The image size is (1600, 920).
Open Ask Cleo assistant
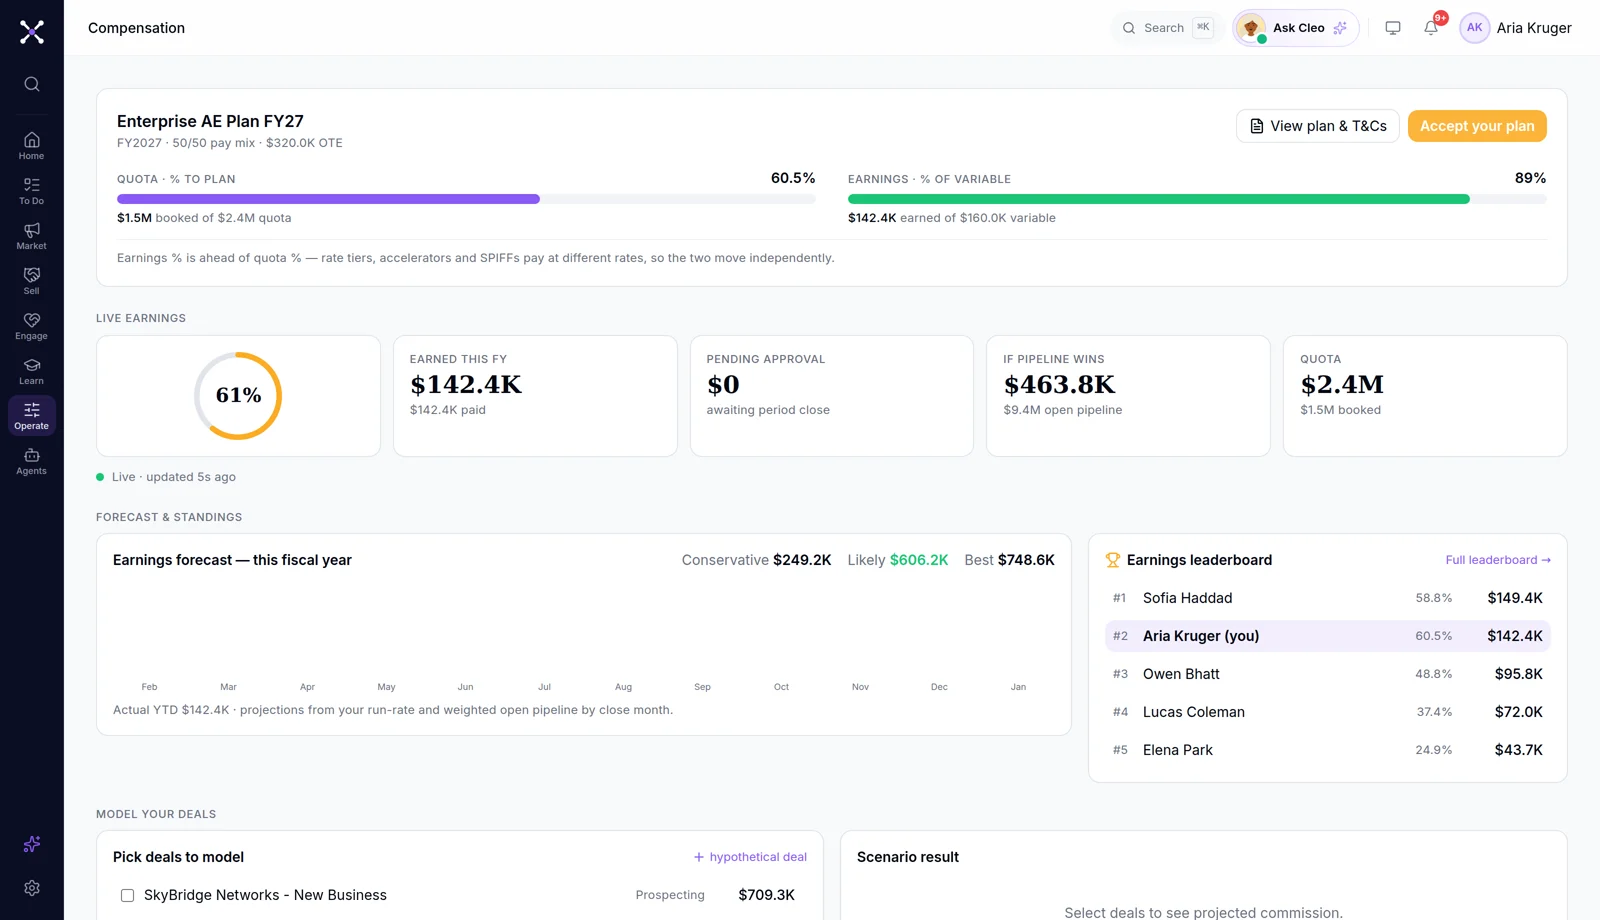1296,28
